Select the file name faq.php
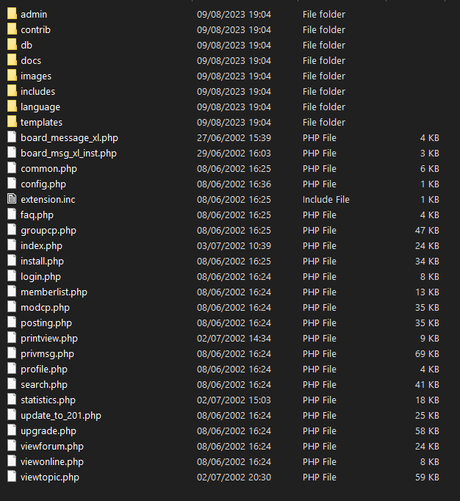Screen dimensions: 460x501 [37, 215]
